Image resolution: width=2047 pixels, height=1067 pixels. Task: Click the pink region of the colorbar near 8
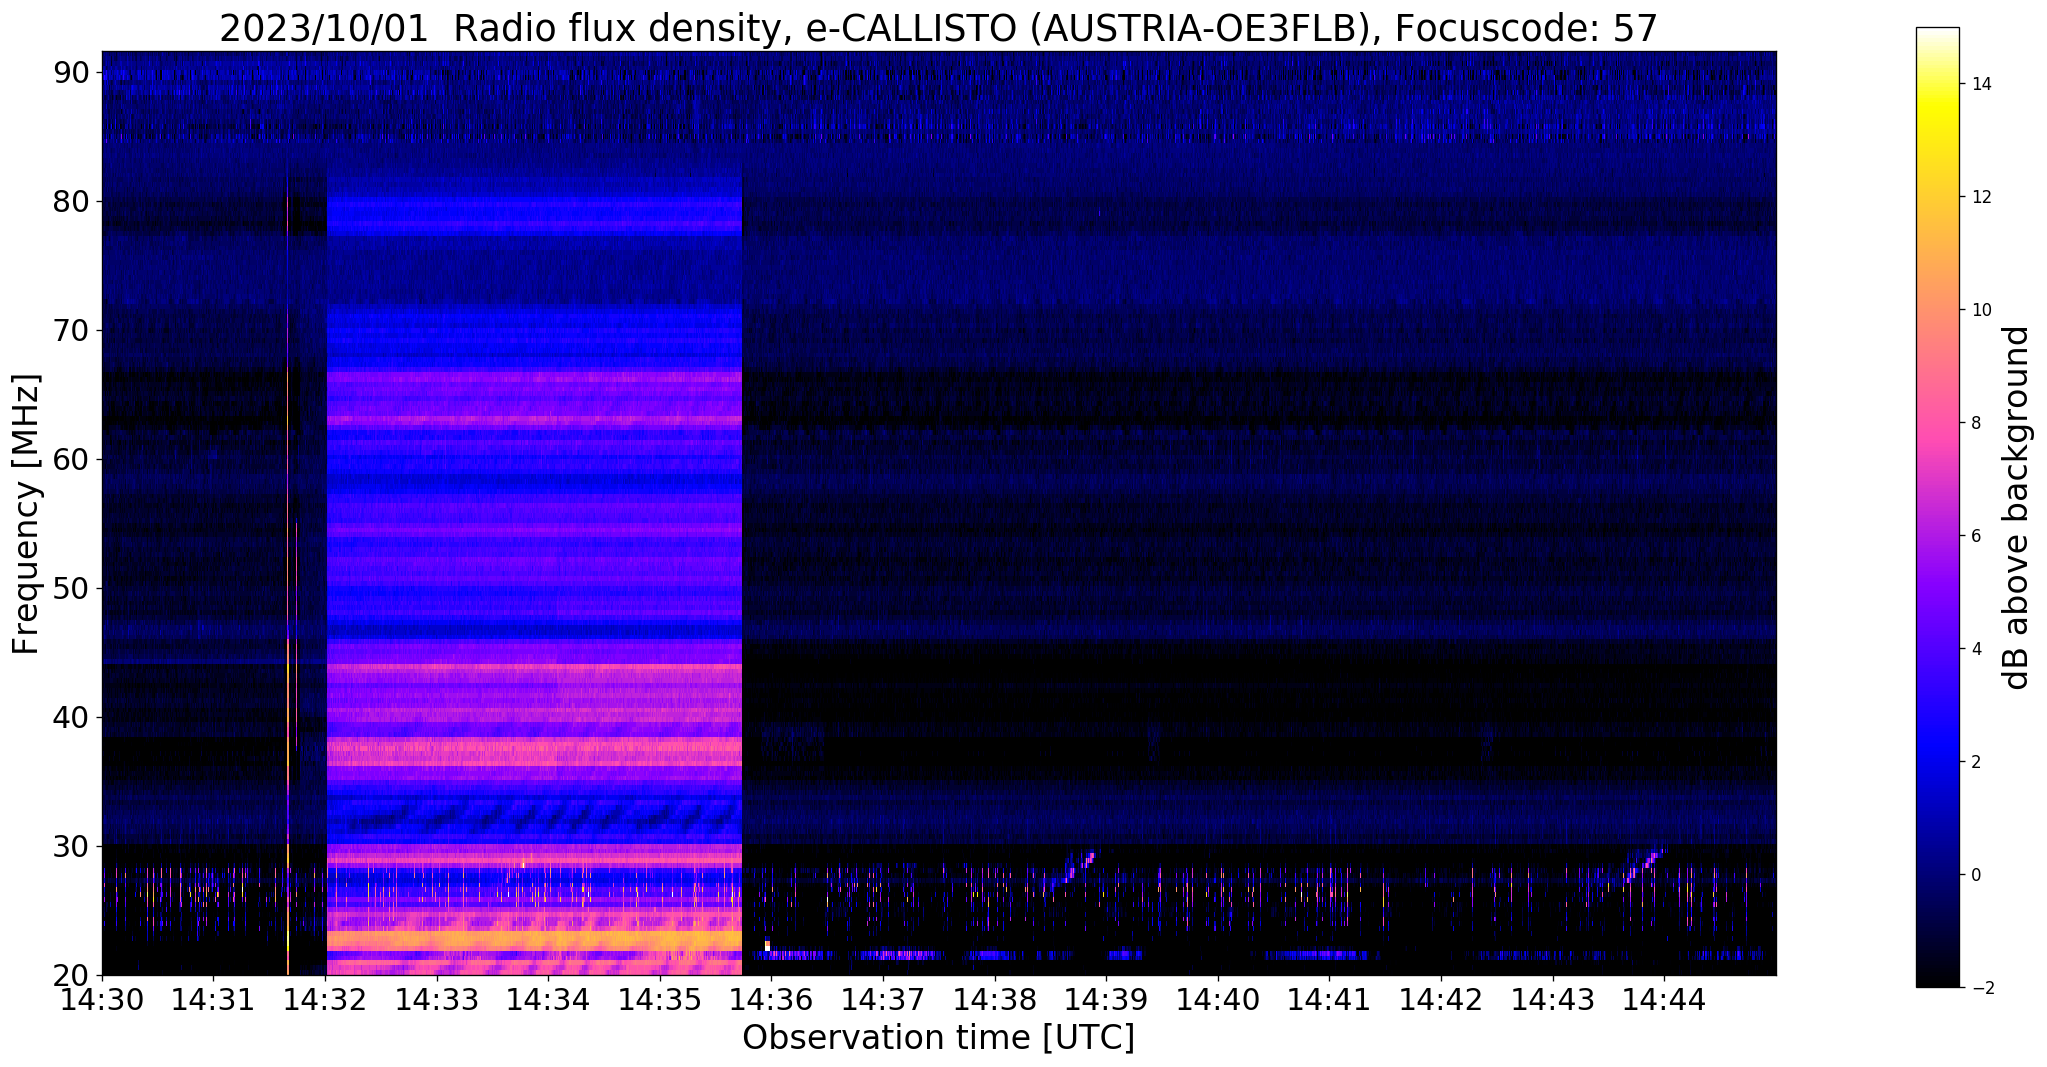pyautogui.click(x=1937, y=423)
